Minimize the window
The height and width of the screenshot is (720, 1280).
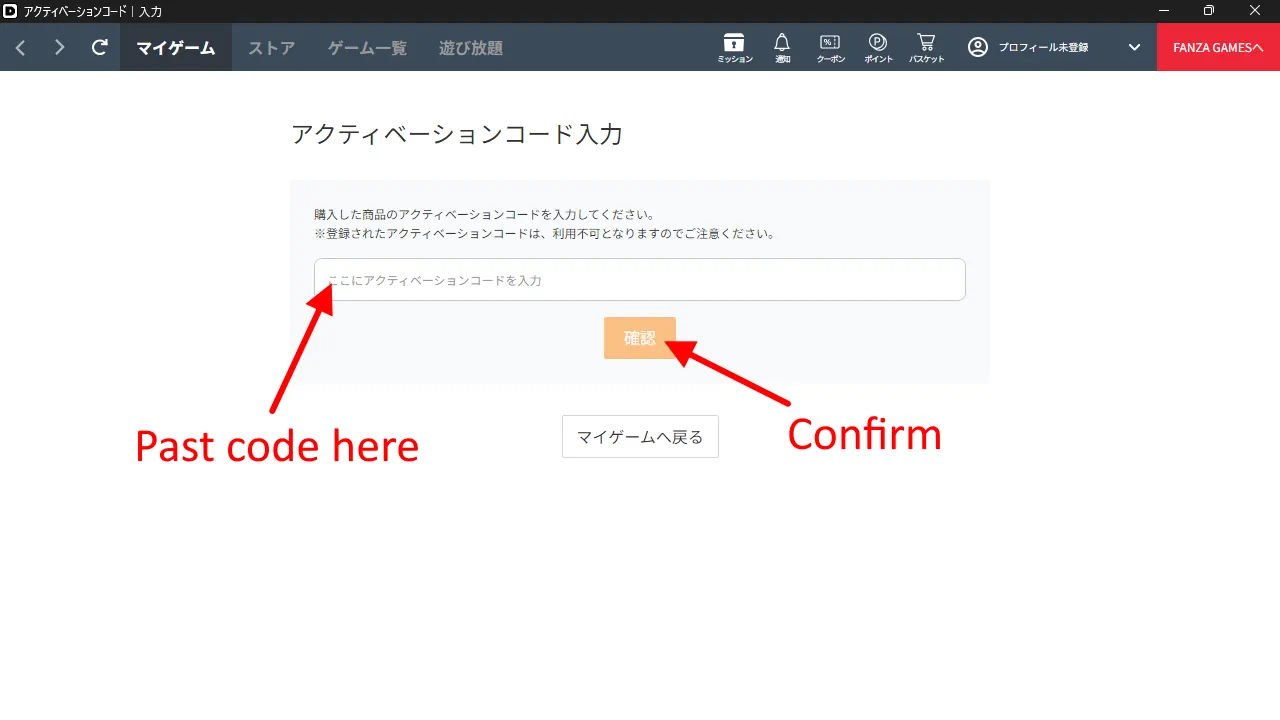click(x=1163, y=11)
